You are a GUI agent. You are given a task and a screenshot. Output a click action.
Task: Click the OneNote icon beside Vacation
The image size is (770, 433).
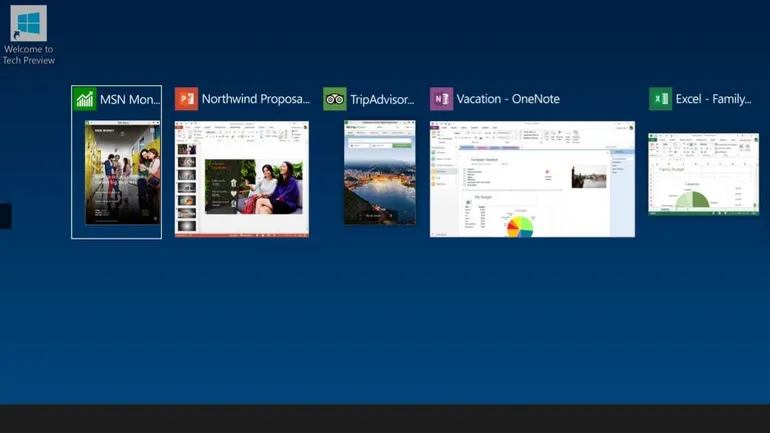tap(441, 99)
